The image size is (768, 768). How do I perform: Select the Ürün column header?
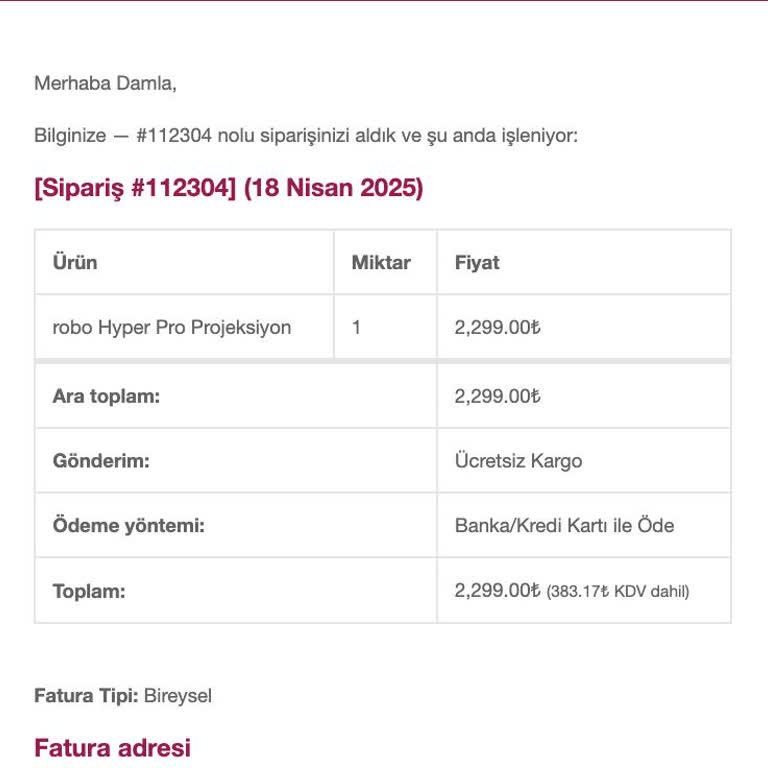coord(75,263)
